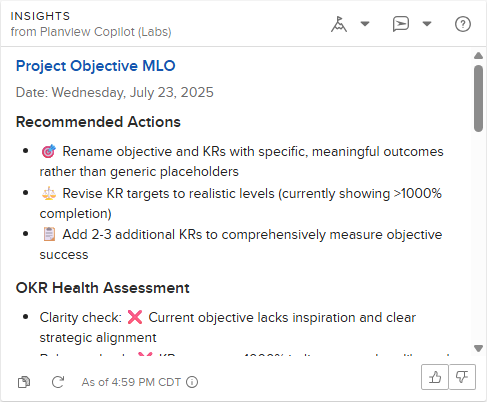Click the balance scale emoji icon
Screen dimensions: 487x402
(49, 194)
